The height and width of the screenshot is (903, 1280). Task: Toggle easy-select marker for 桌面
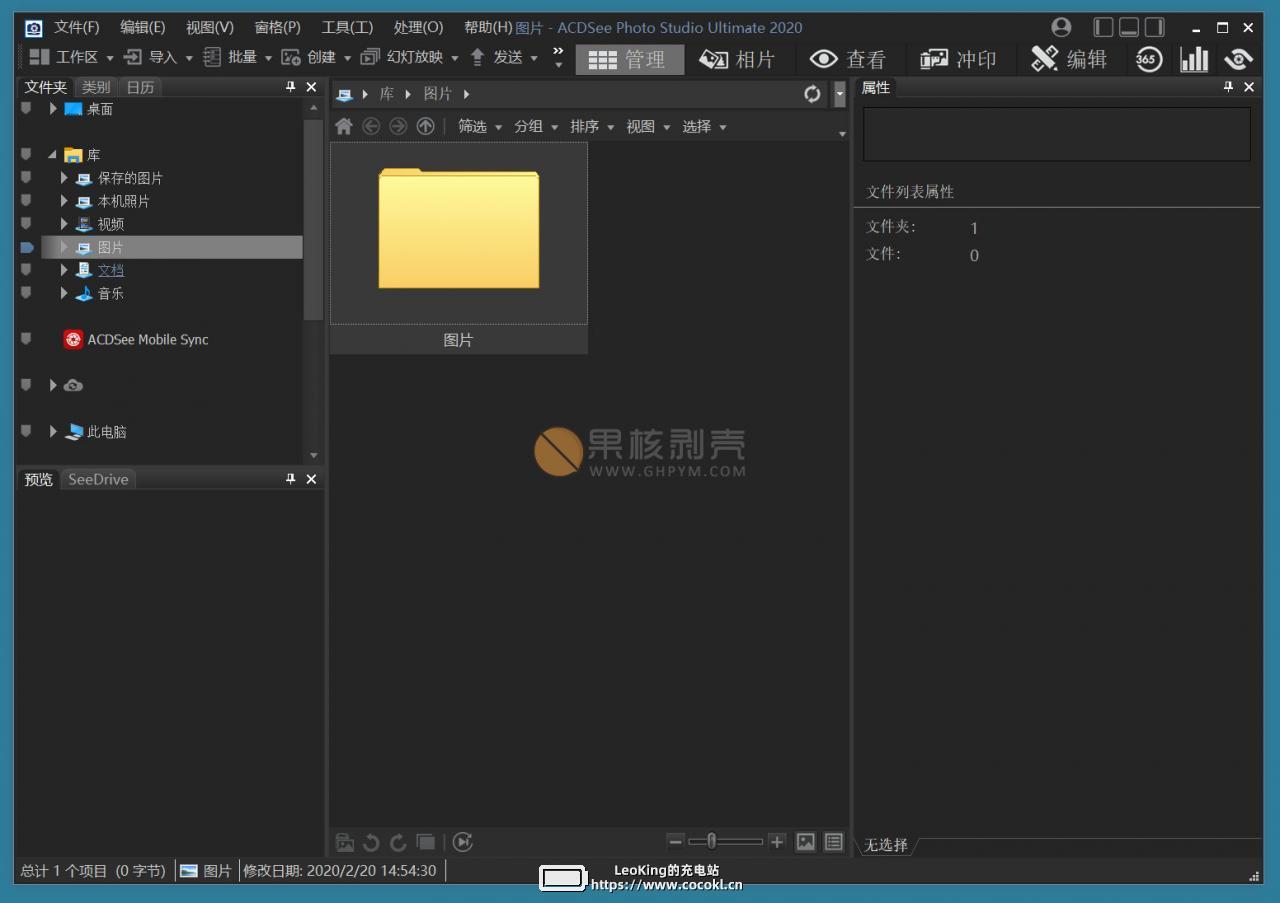pos(26,109)
